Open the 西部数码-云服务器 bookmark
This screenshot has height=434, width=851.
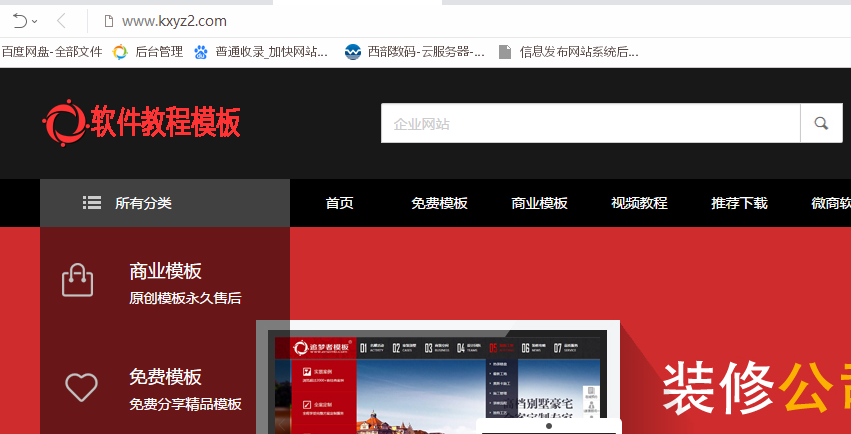coord(426,52)
